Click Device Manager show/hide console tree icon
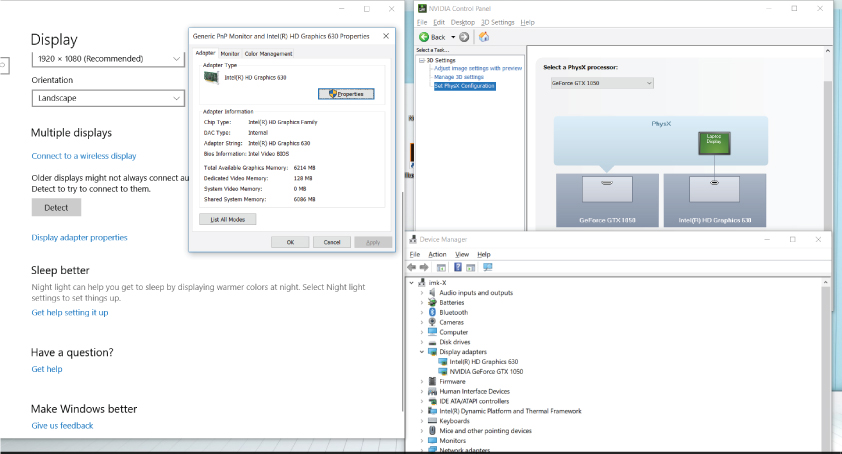The width and height of the screenshot is (842, 454). point(441,267)
